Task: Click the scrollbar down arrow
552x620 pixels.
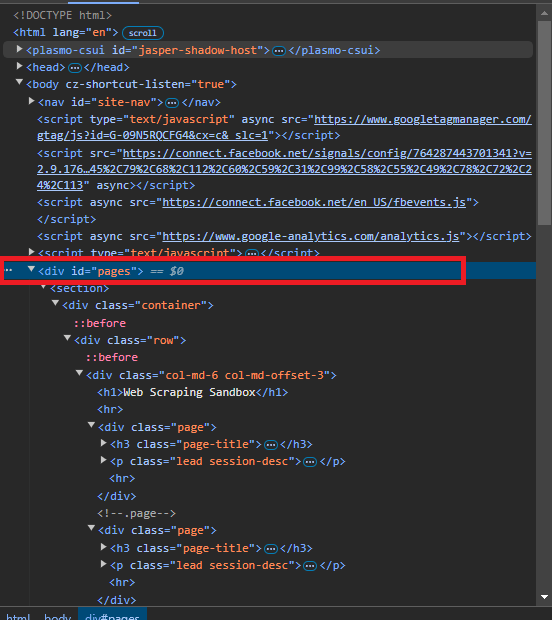Action: (544, 597)
